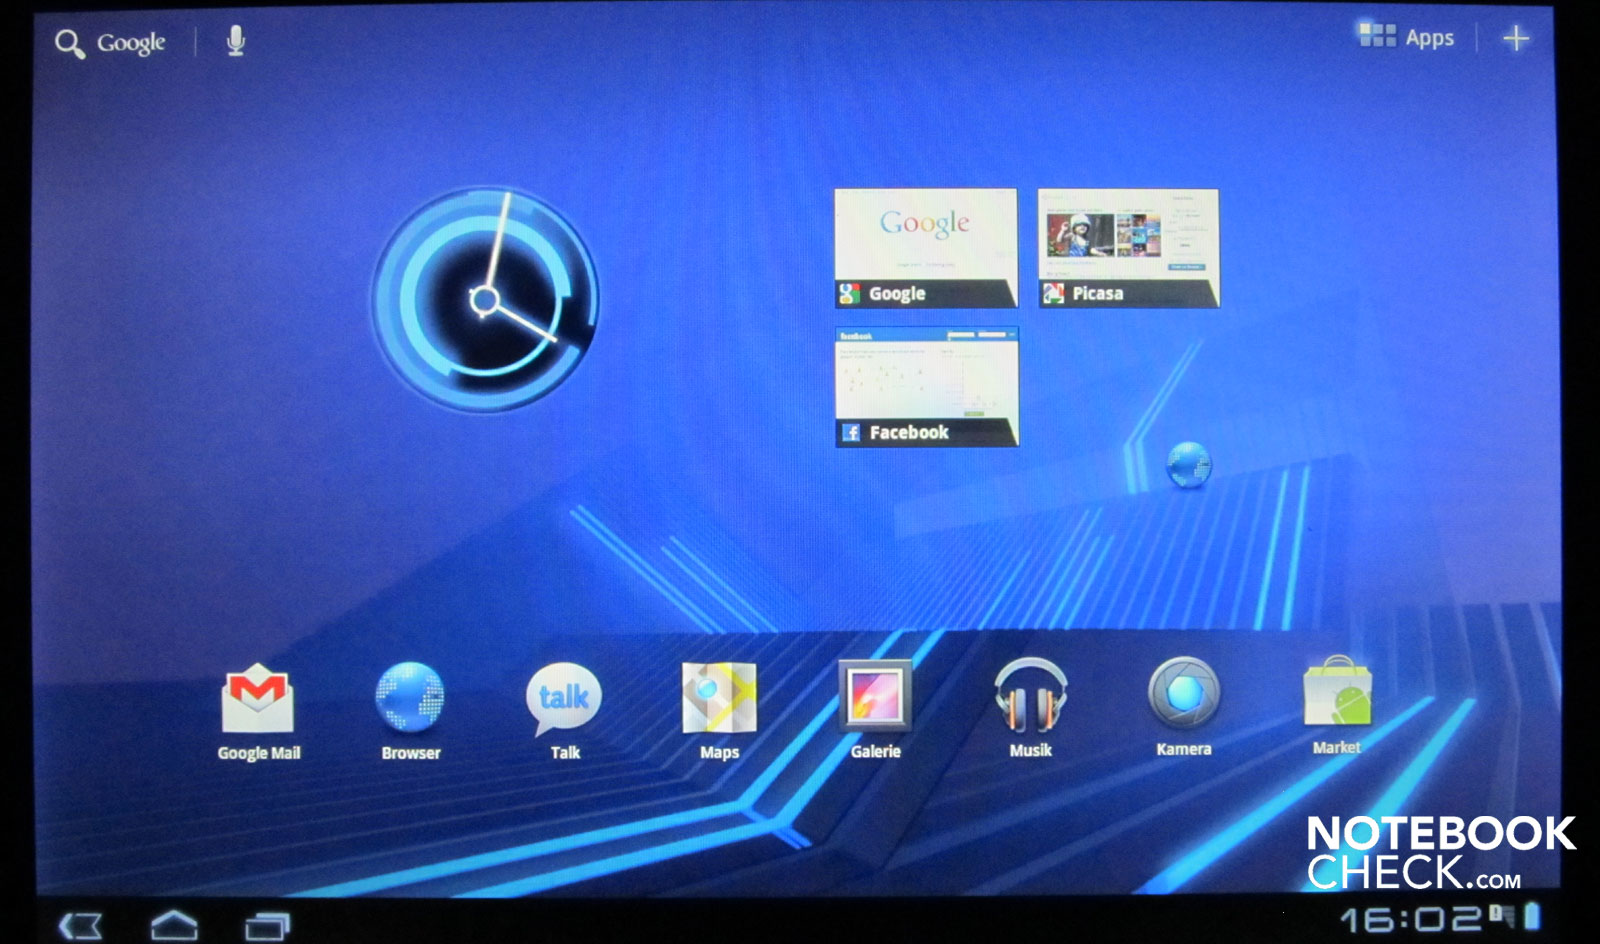Open the Market store app
Image resolution: width=1600 pixels, height=944 pixels.
tap(1337, 706)
